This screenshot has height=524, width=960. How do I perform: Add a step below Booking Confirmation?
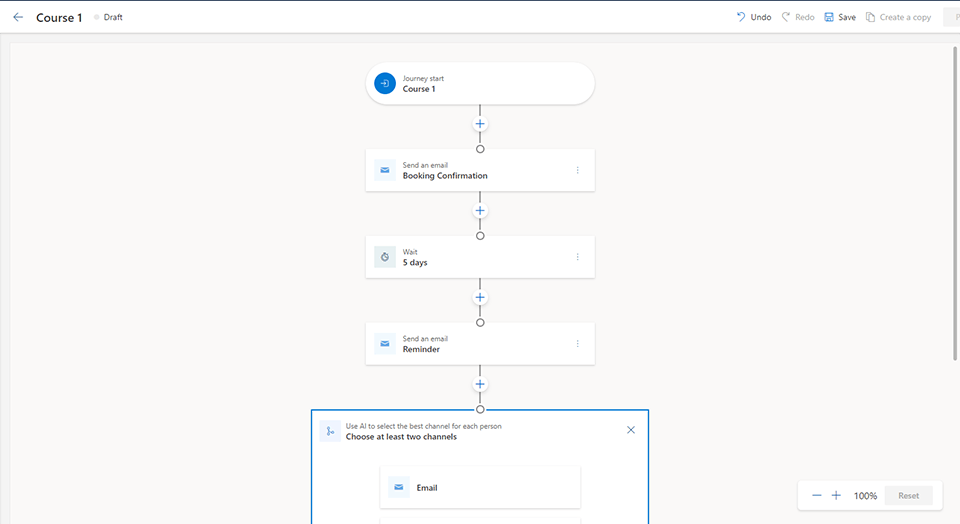(x=480, y=211)
